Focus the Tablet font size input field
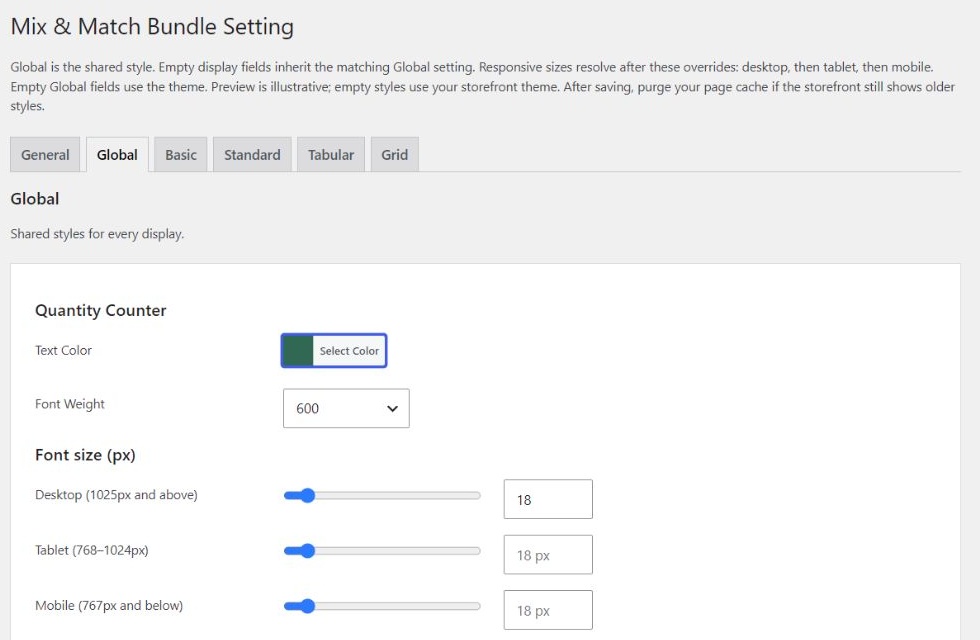The height and width of the screenshot is (640, 980). tap(548, 554)
